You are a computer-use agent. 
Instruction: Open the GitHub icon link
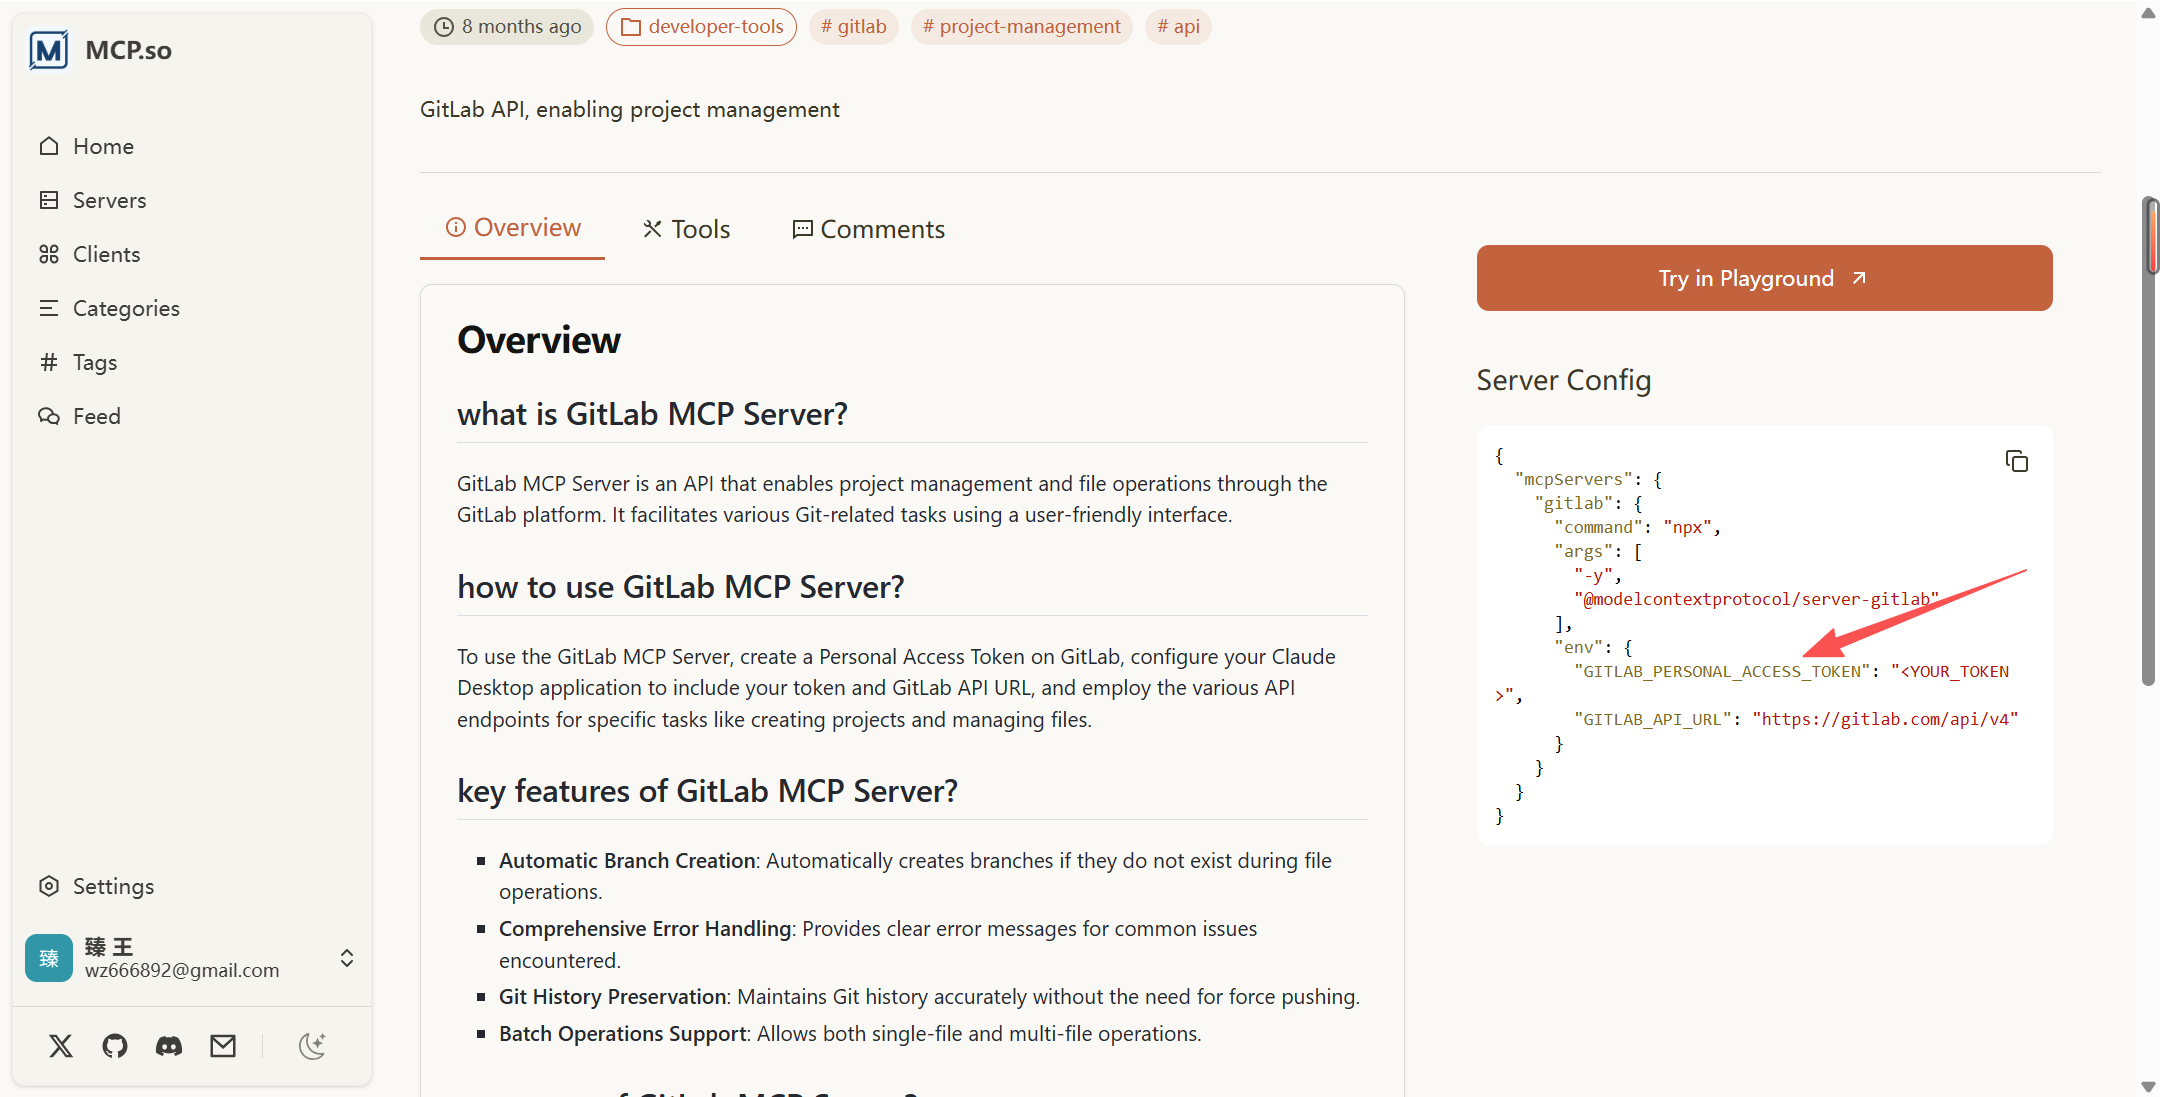coord(115,1046)
